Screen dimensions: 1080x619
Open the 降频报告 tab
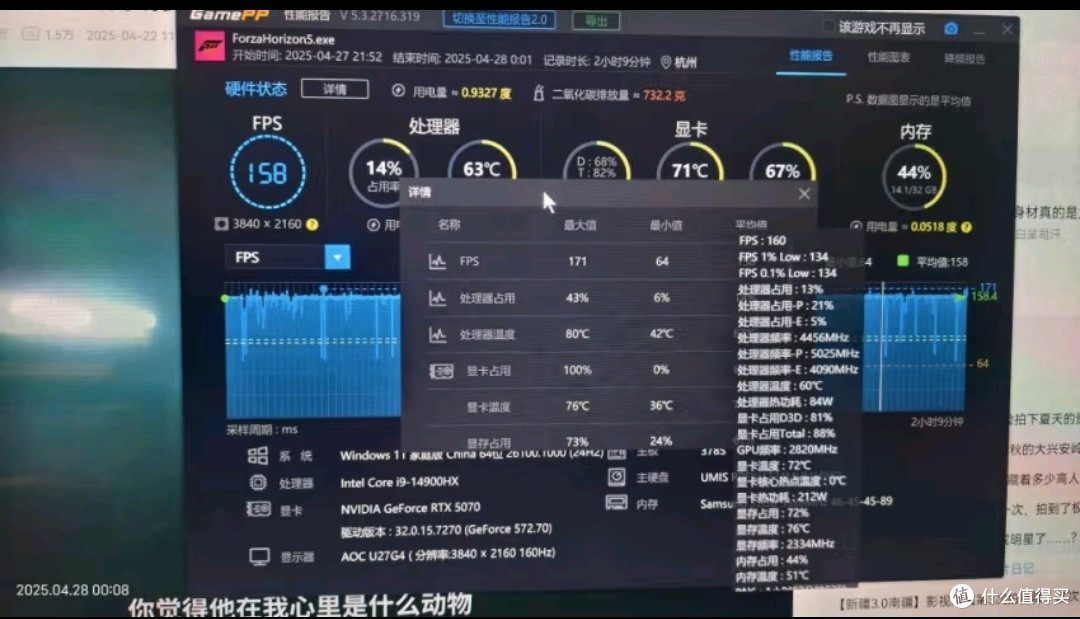point(964,59)
